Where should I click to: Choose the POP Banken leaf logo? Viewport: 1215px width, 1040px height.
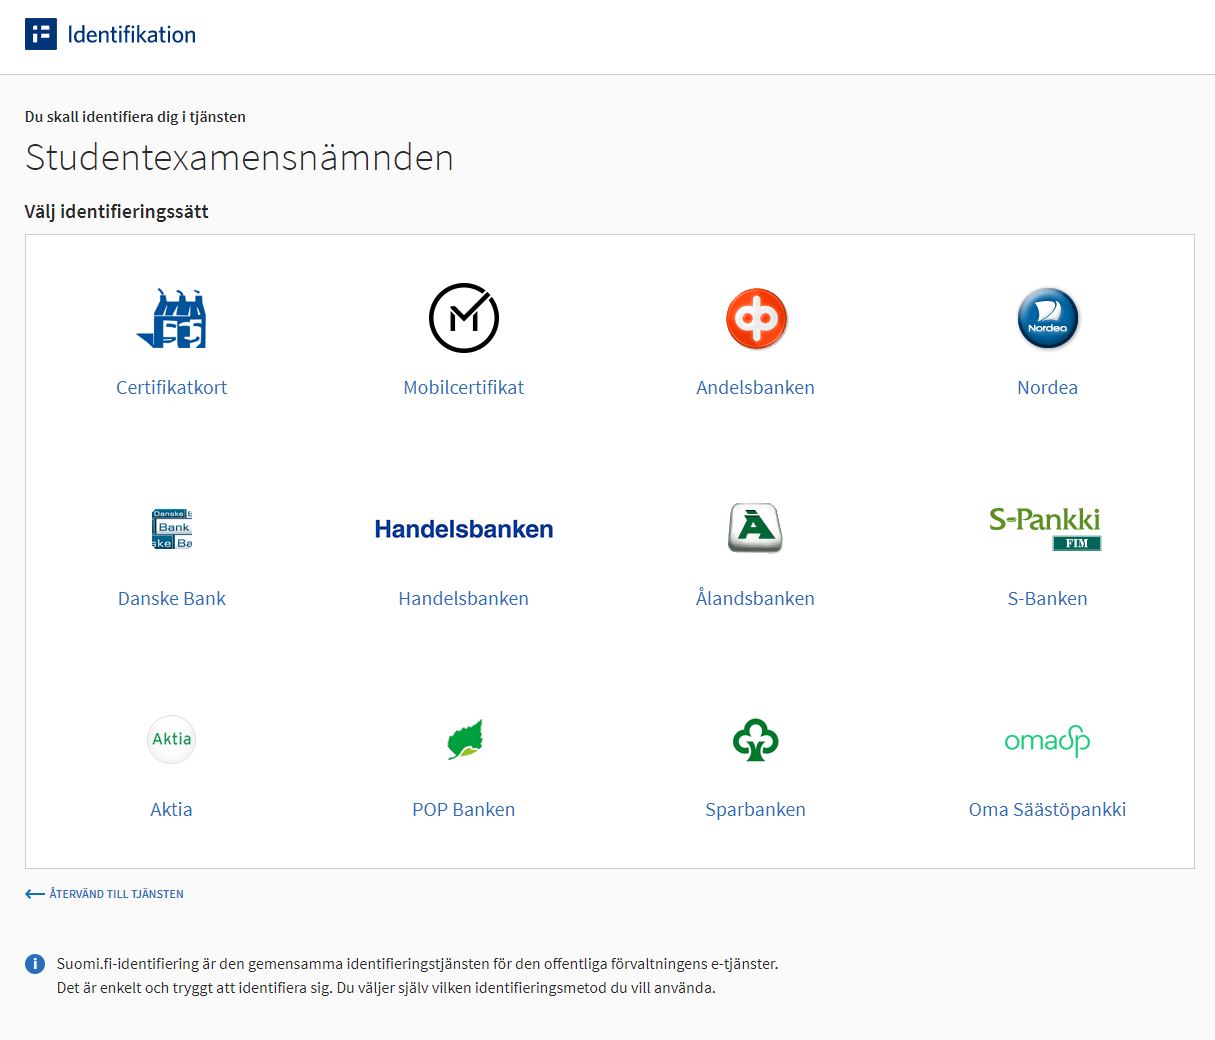point(465,739)
